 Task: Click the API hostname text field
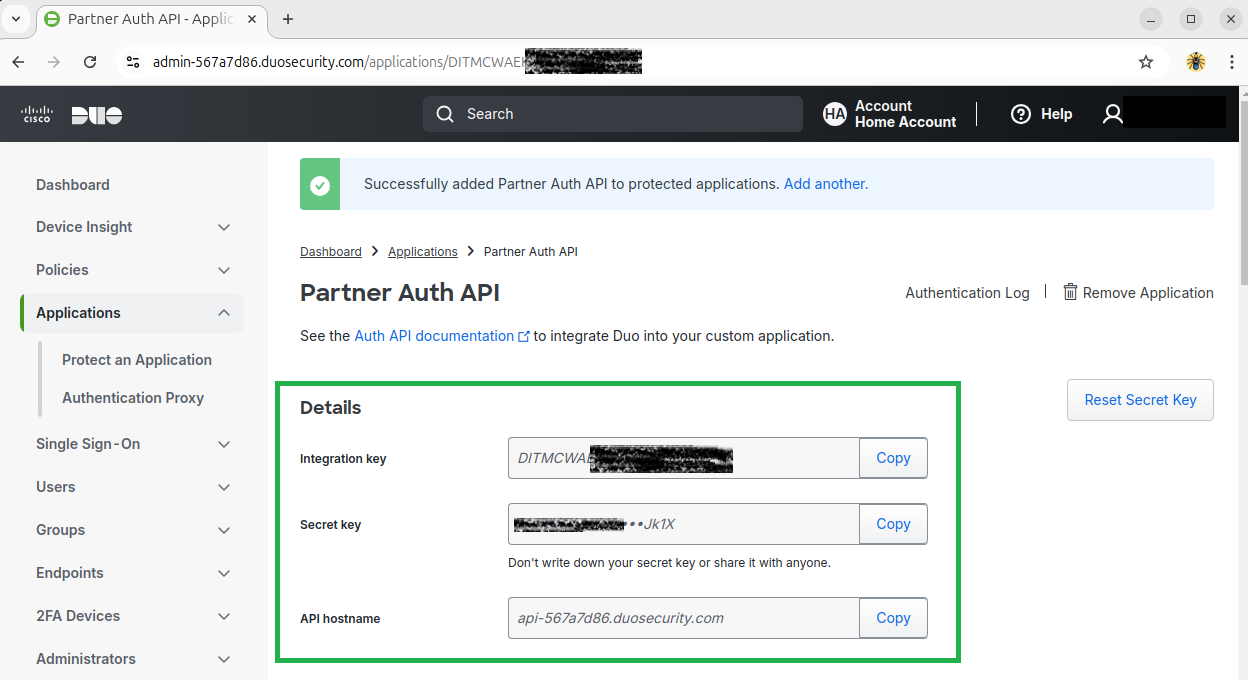[x=683, y=618]
